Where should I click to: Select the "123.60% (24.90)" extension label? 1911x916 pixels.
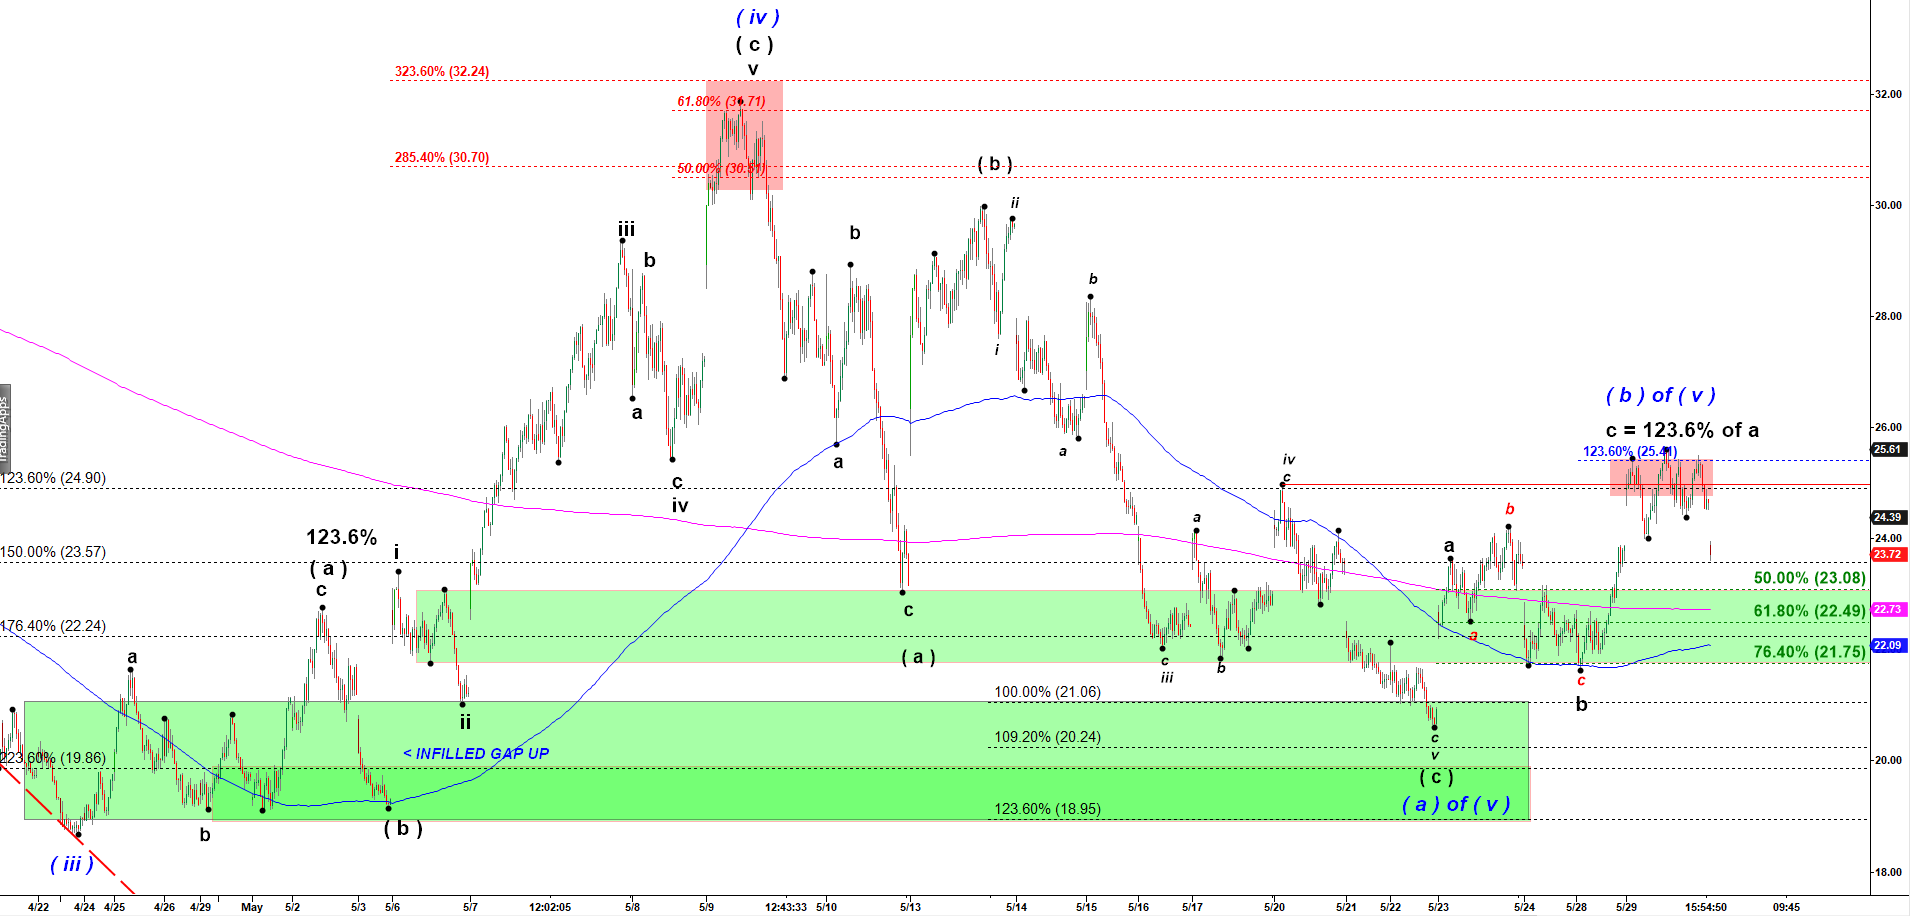53,478
